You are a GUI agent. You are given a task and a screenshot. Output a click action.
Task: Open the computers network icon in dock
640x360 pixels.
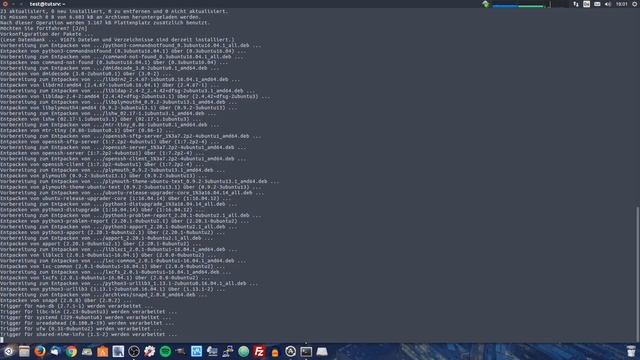coord(212,351)
